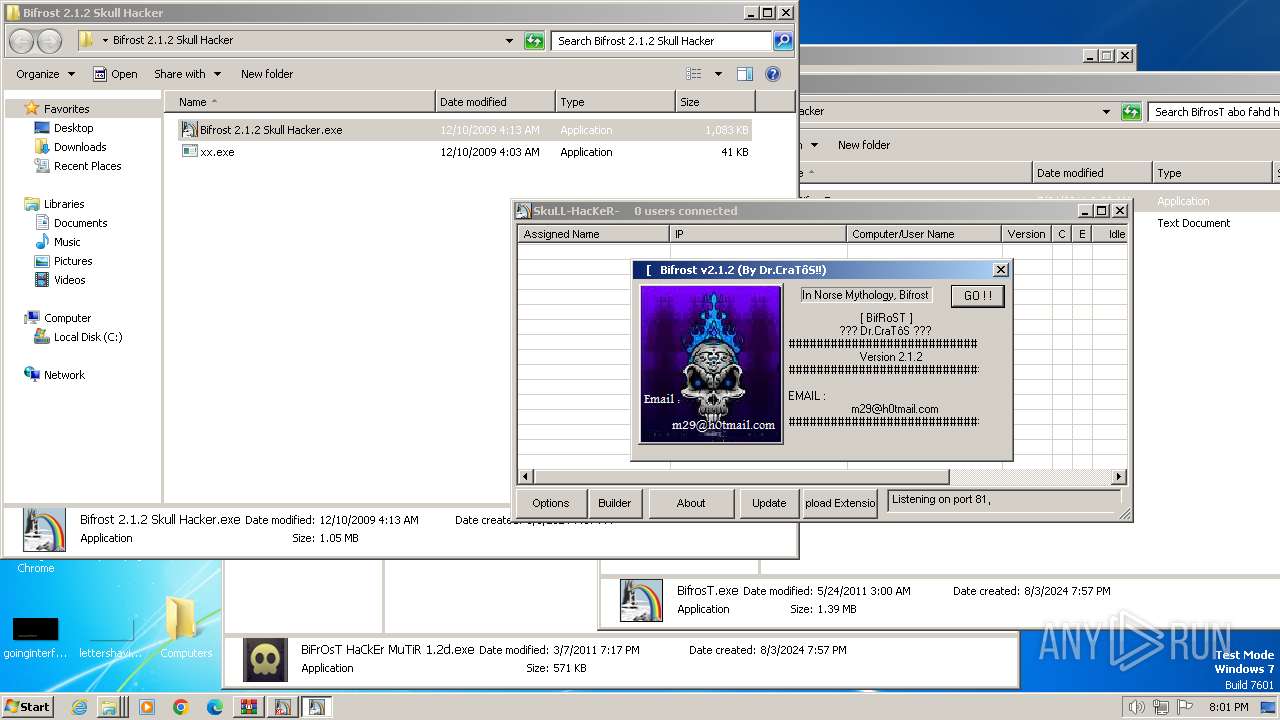Click Text Document entry in background Explorer
The image size is (1280, 720).
tap(1193, 223)
